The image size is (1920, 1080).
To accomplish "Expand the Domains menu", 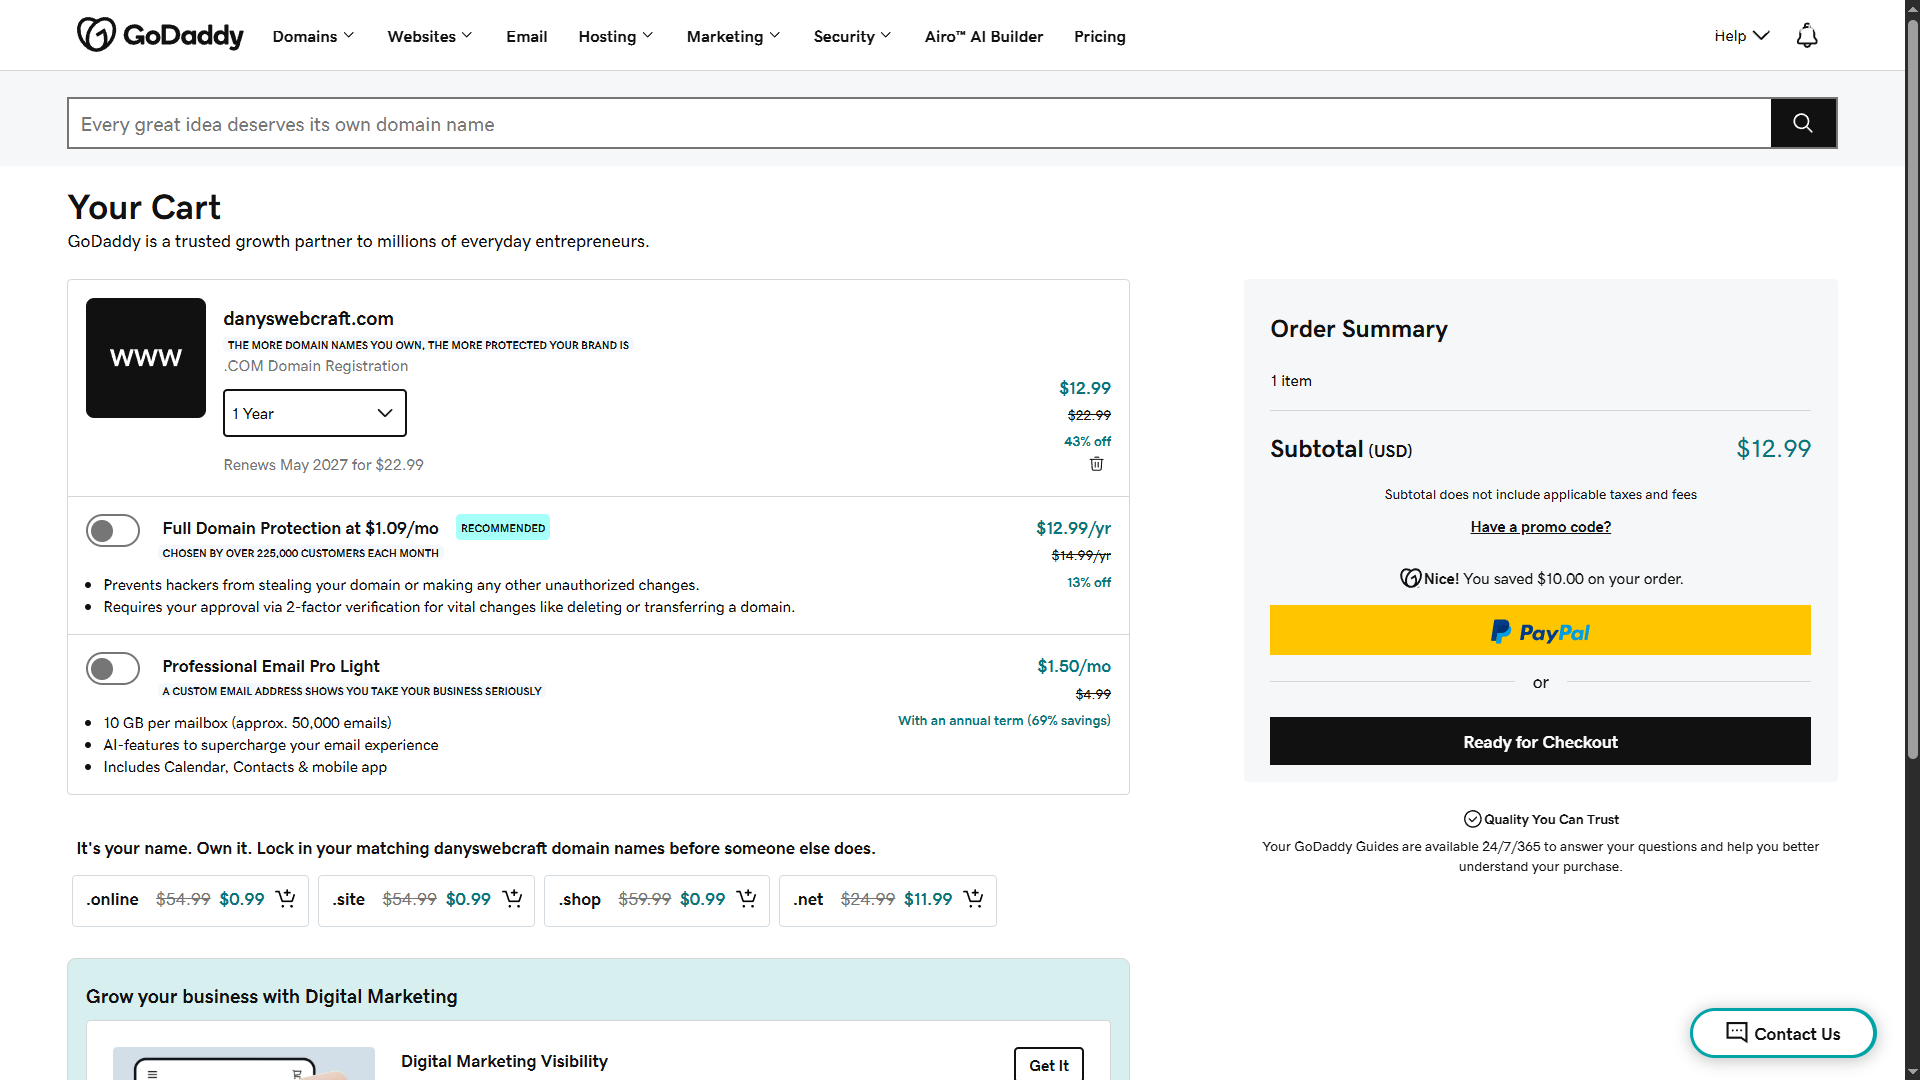I will [314, 36].
